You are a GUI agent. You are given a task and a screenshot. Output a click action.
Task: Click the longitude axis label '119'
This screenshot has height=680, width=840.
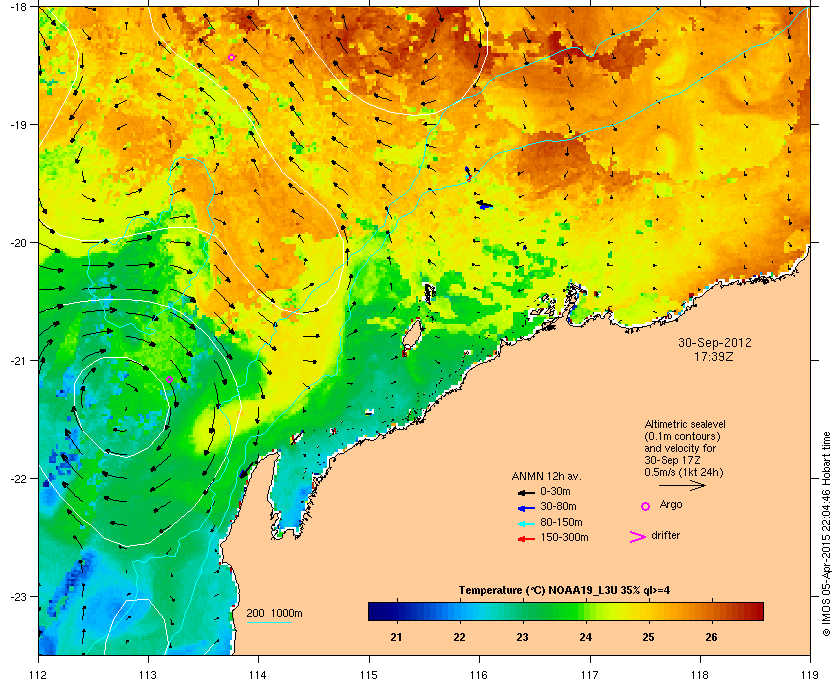coord(810,674)
